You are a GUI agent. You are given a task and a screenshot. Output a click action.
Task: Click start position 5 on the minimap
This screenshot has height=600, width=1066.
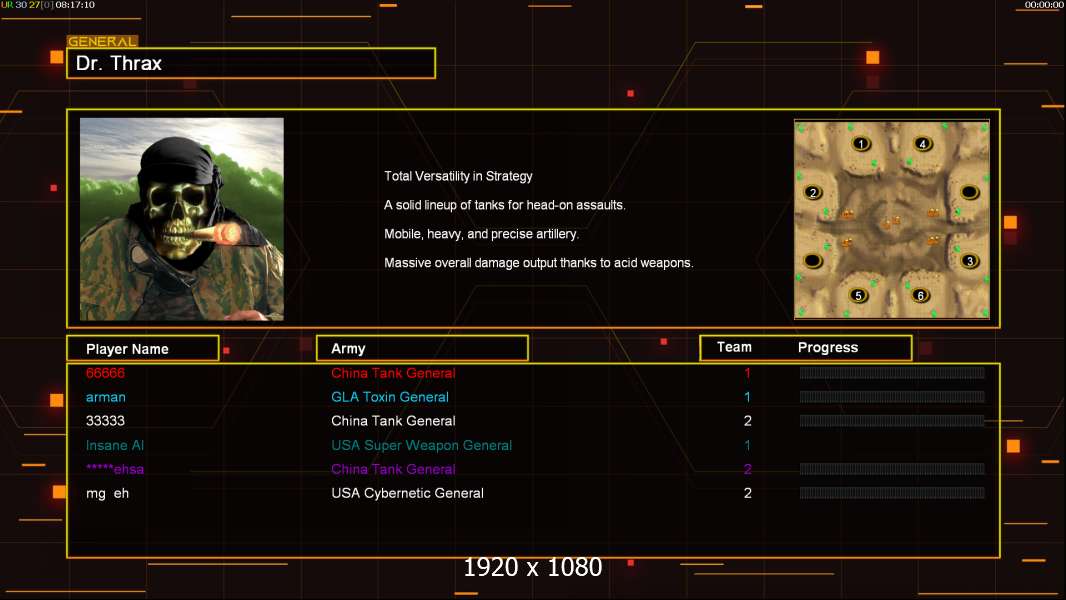point(859,296)
